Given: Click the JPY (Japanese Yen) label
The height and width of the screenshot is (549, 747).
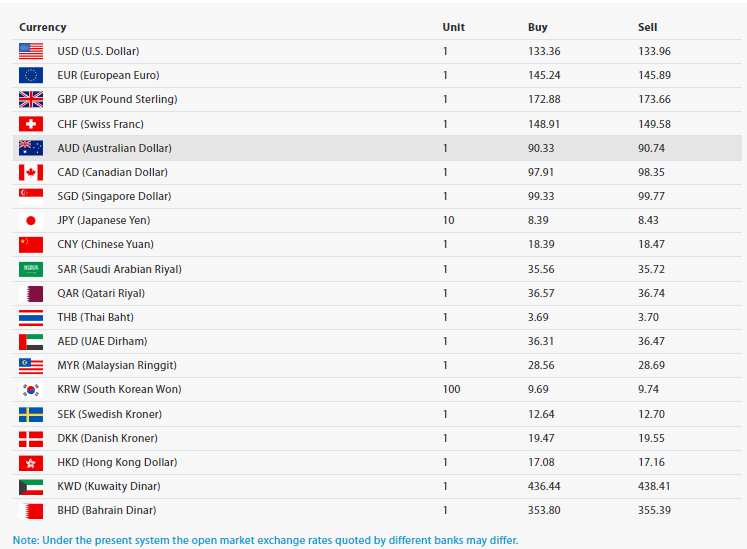Looking at the screenshot, I should (x=104, y=220).
